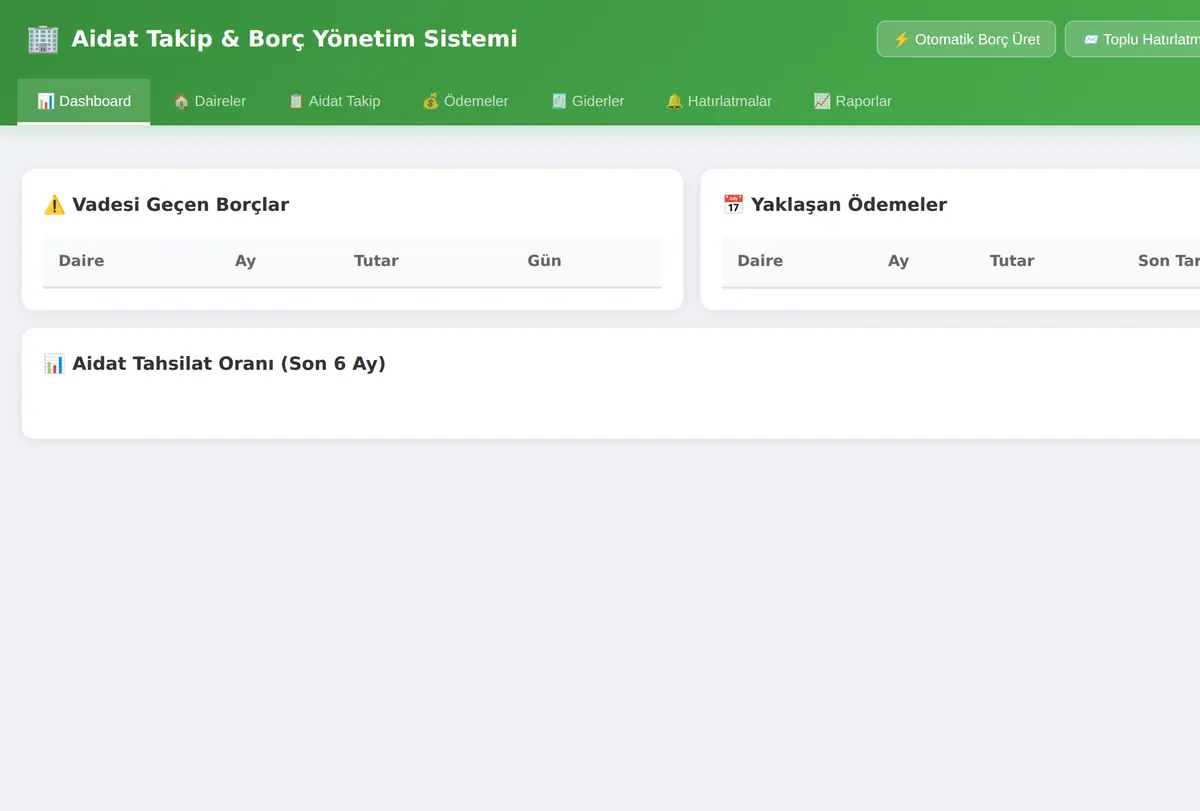Click the money bag icon on Ödemeler tab

click(430, 102)
